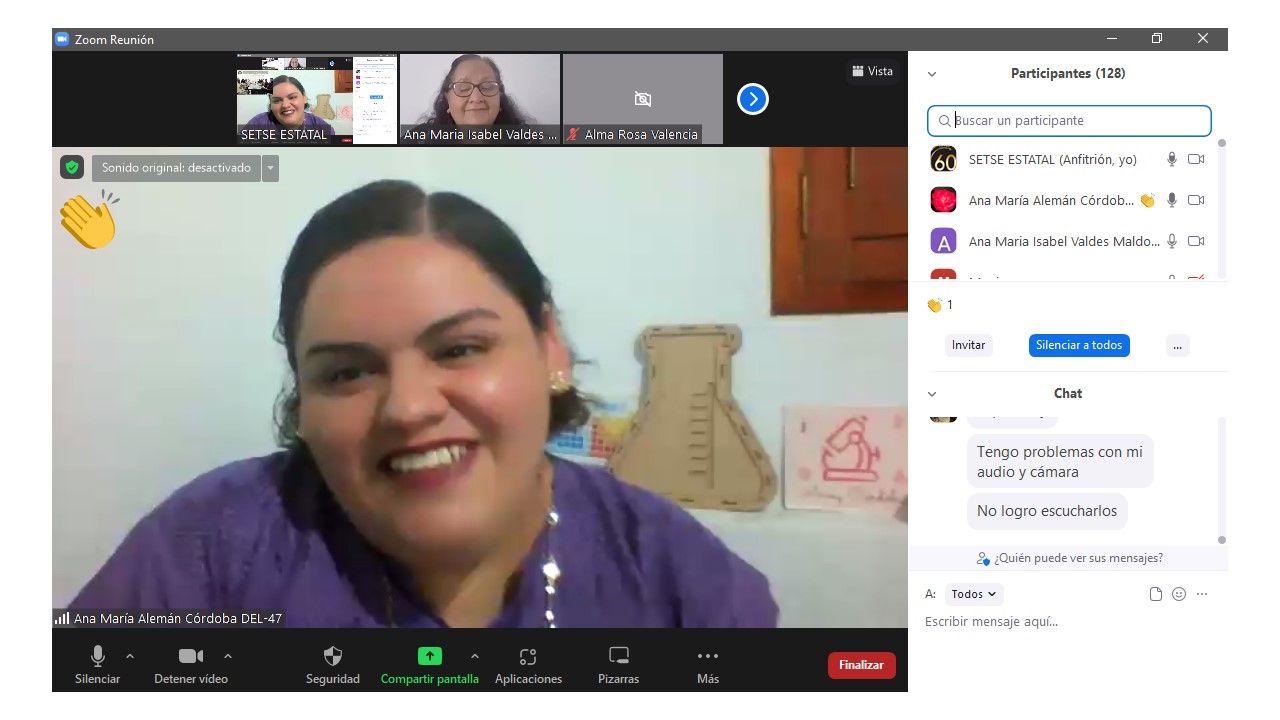Open the emoji picker in chat

(1179, 594)
